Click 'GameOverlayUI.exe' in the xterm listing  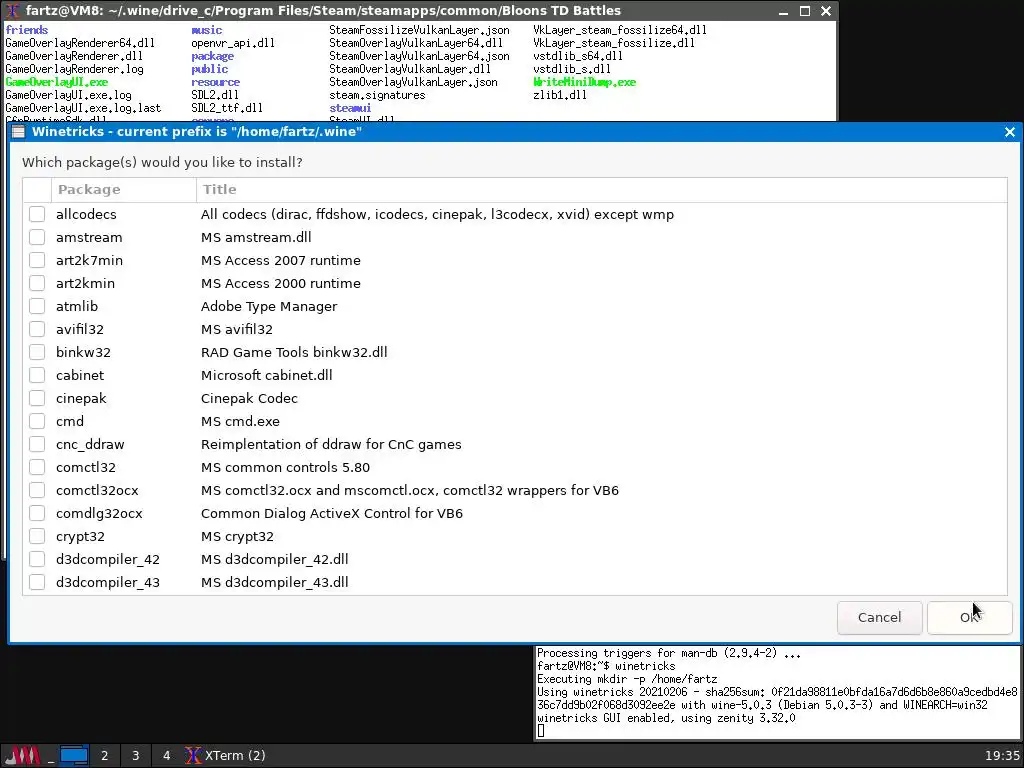(x=57, y=82)
